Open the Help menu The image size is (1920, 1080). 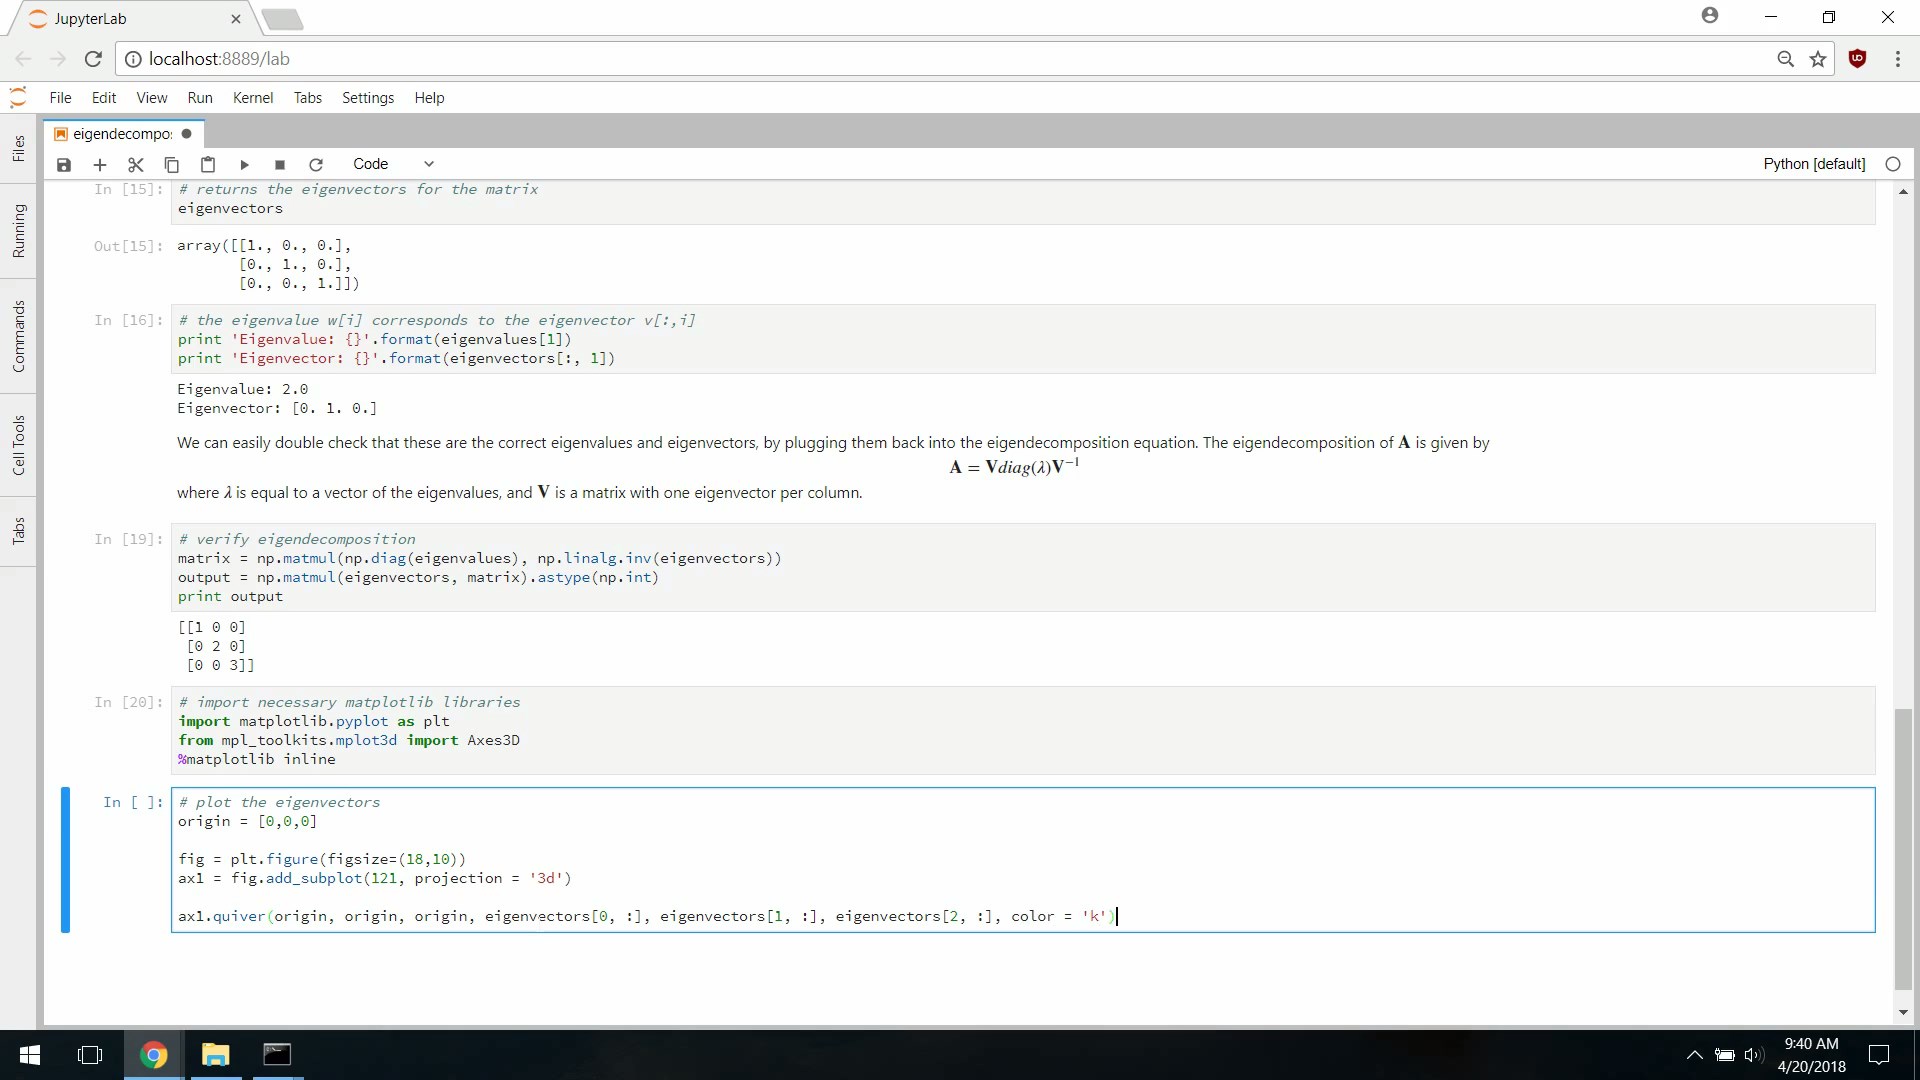point(429,98)
